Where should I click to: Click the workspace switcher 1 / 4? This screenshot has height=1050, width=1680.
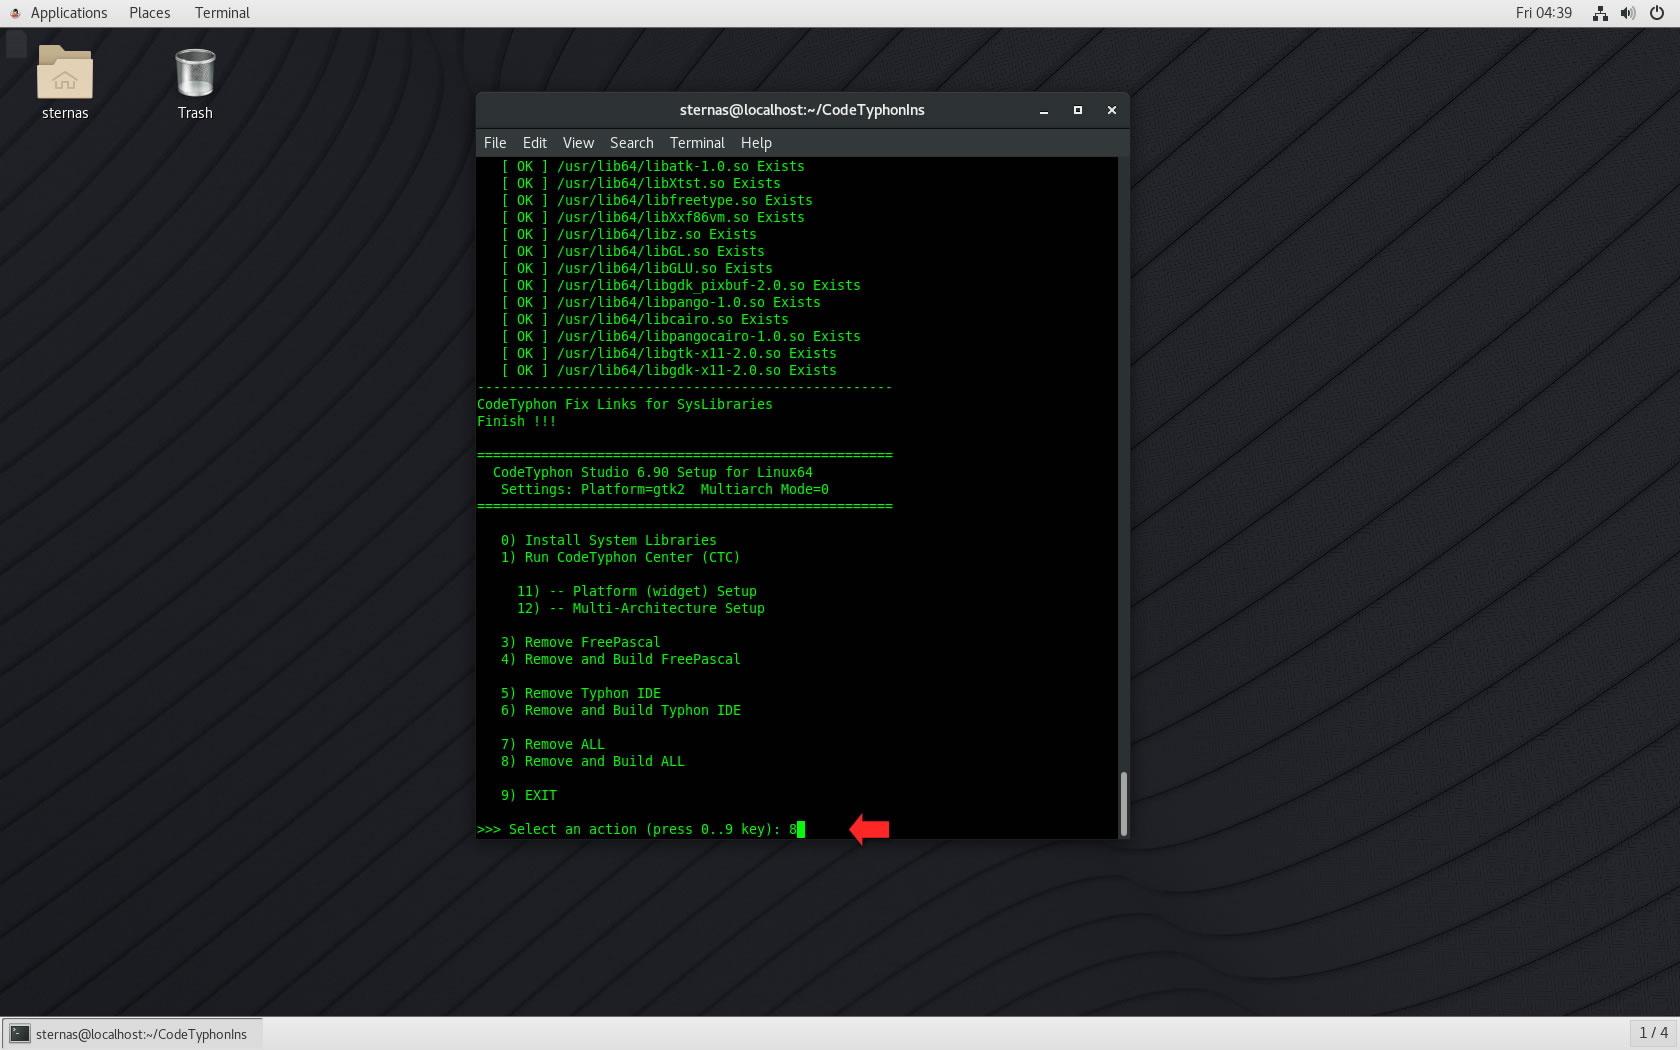point(1653,1033)
